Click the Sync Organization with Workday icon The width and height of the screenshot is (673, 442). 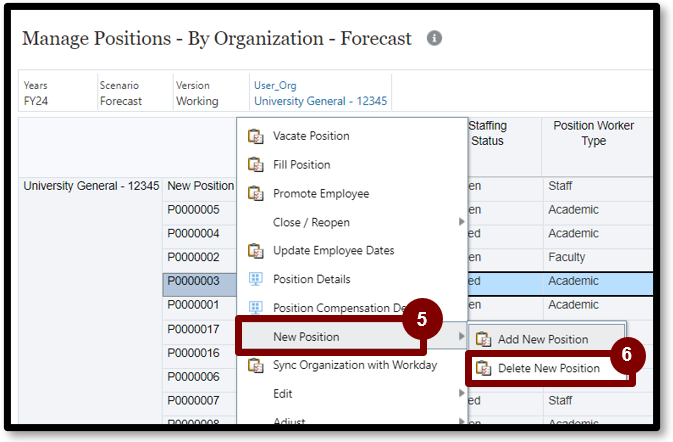click(255, 365)
